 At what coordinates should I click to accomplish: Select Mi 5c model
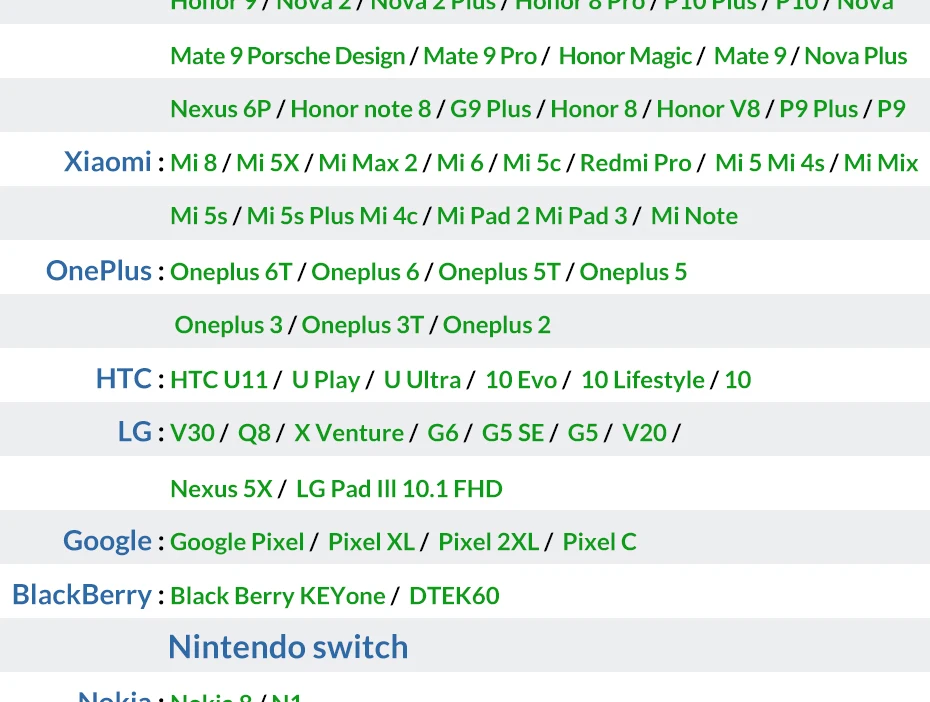point(531,162)
